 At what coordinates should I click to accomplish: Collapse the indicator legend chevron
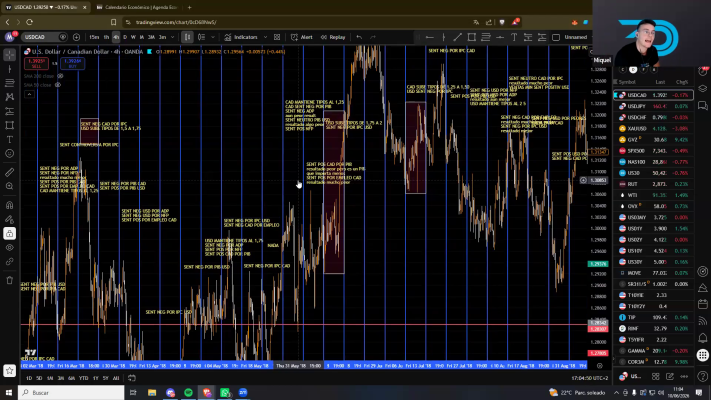coord(29,94)
